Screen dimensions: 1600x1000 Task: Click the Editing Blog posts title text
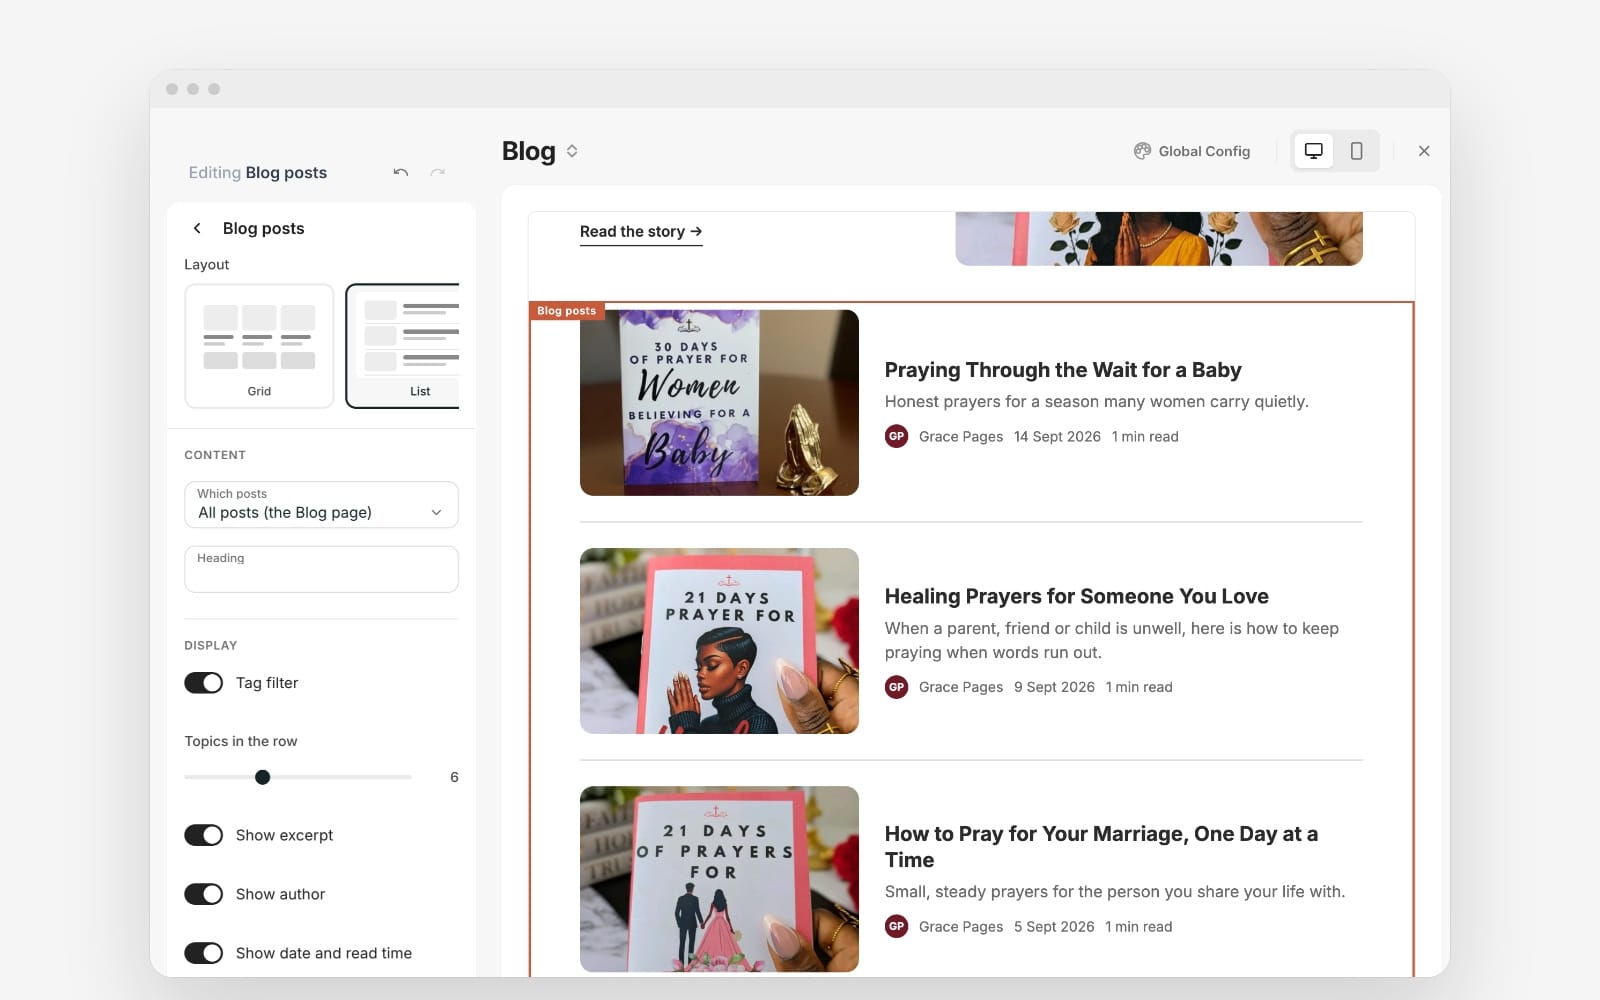click(x=258, y=173)
